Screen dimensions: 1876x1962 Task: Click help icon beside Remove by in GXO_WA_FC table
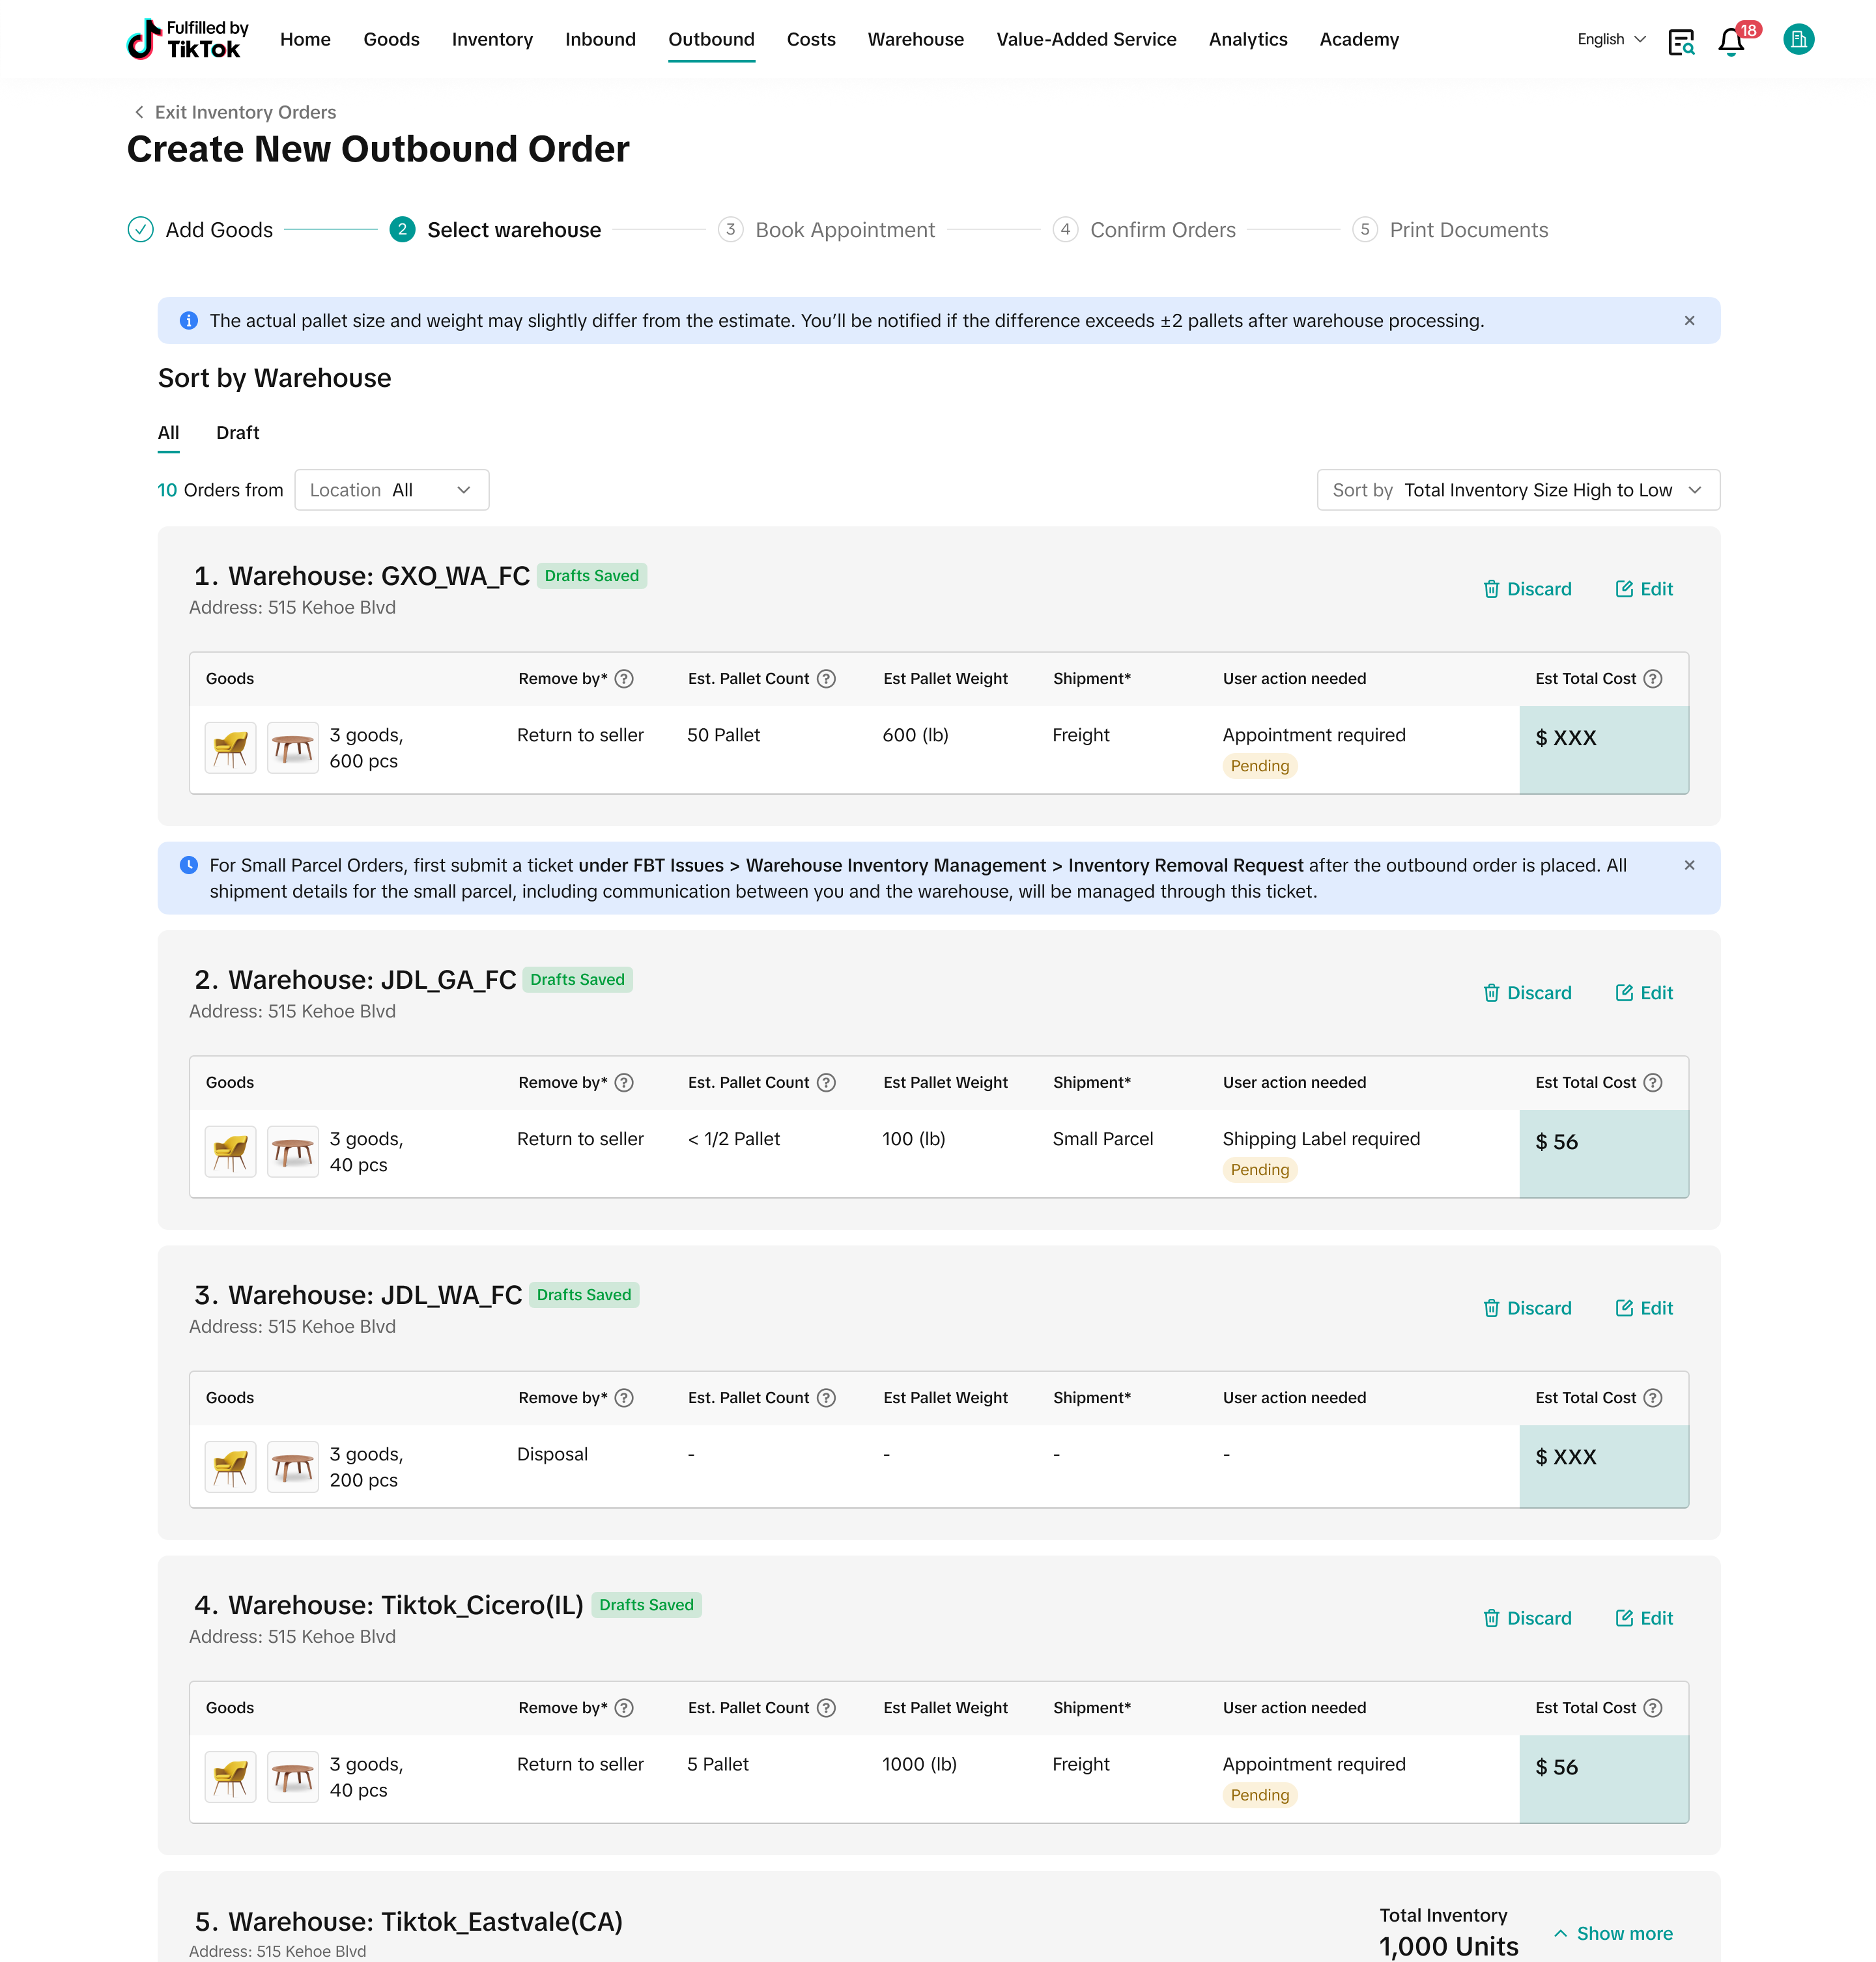[x=624, y=679]
